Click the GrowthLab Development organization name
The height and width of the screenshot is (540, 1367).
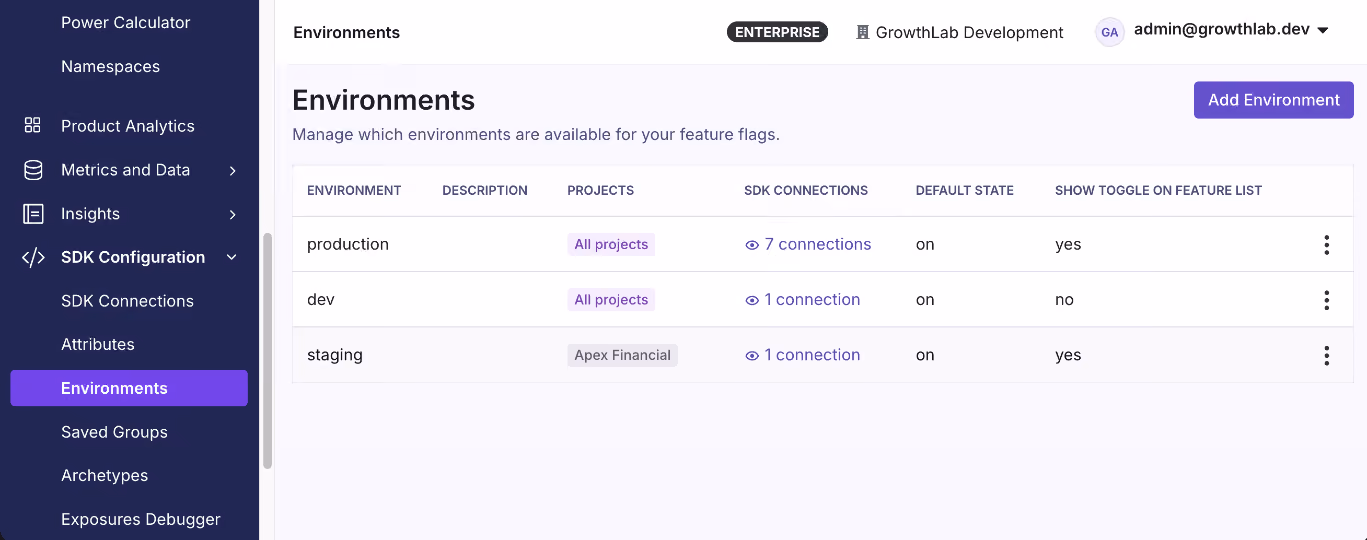[x=969, y=32]
